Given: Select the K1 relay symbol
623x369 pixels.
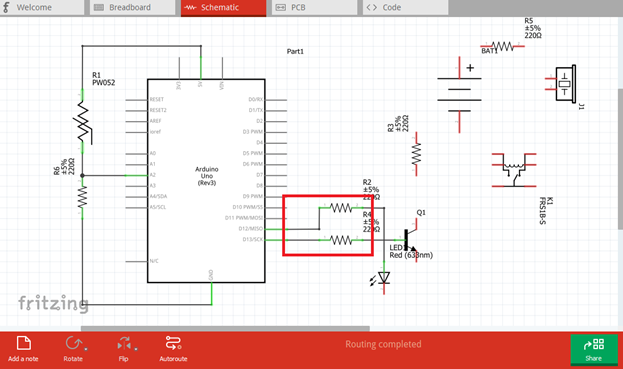Looking at the screenshot, I should (514, 170).
